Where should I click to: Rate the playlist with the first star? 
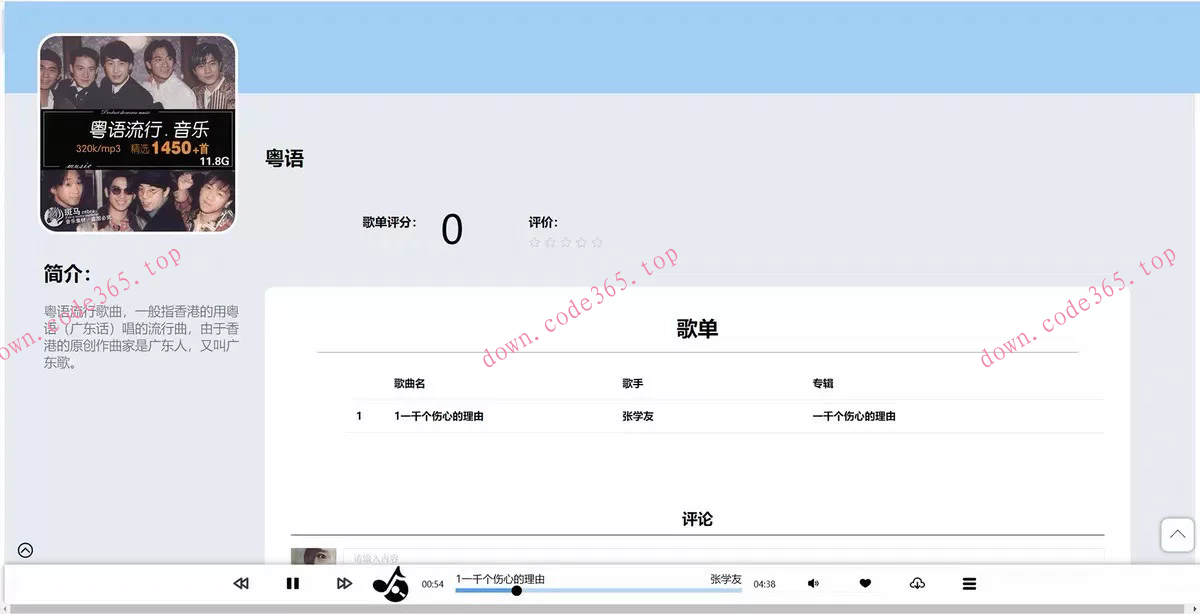click(x=535, y=242)
